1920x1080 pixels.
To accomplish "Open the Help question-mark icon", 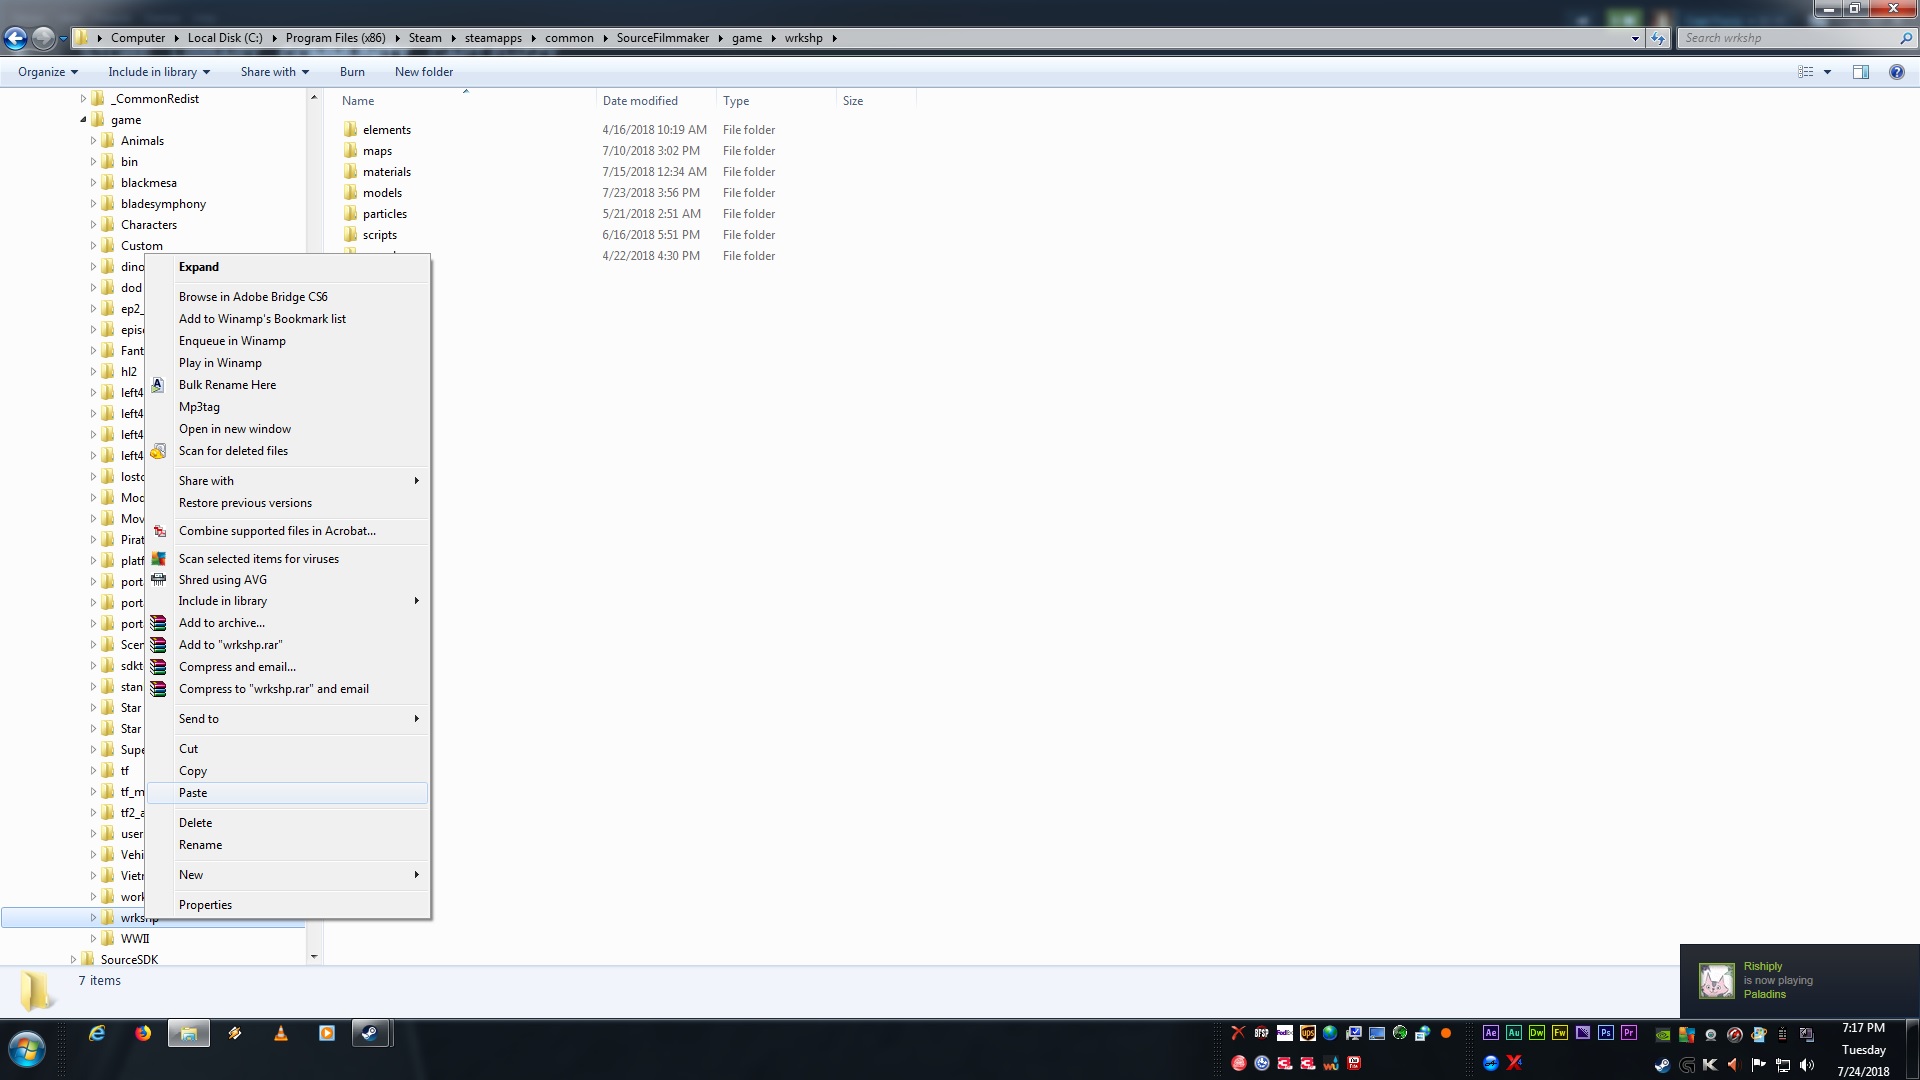I will [1896, 72].
